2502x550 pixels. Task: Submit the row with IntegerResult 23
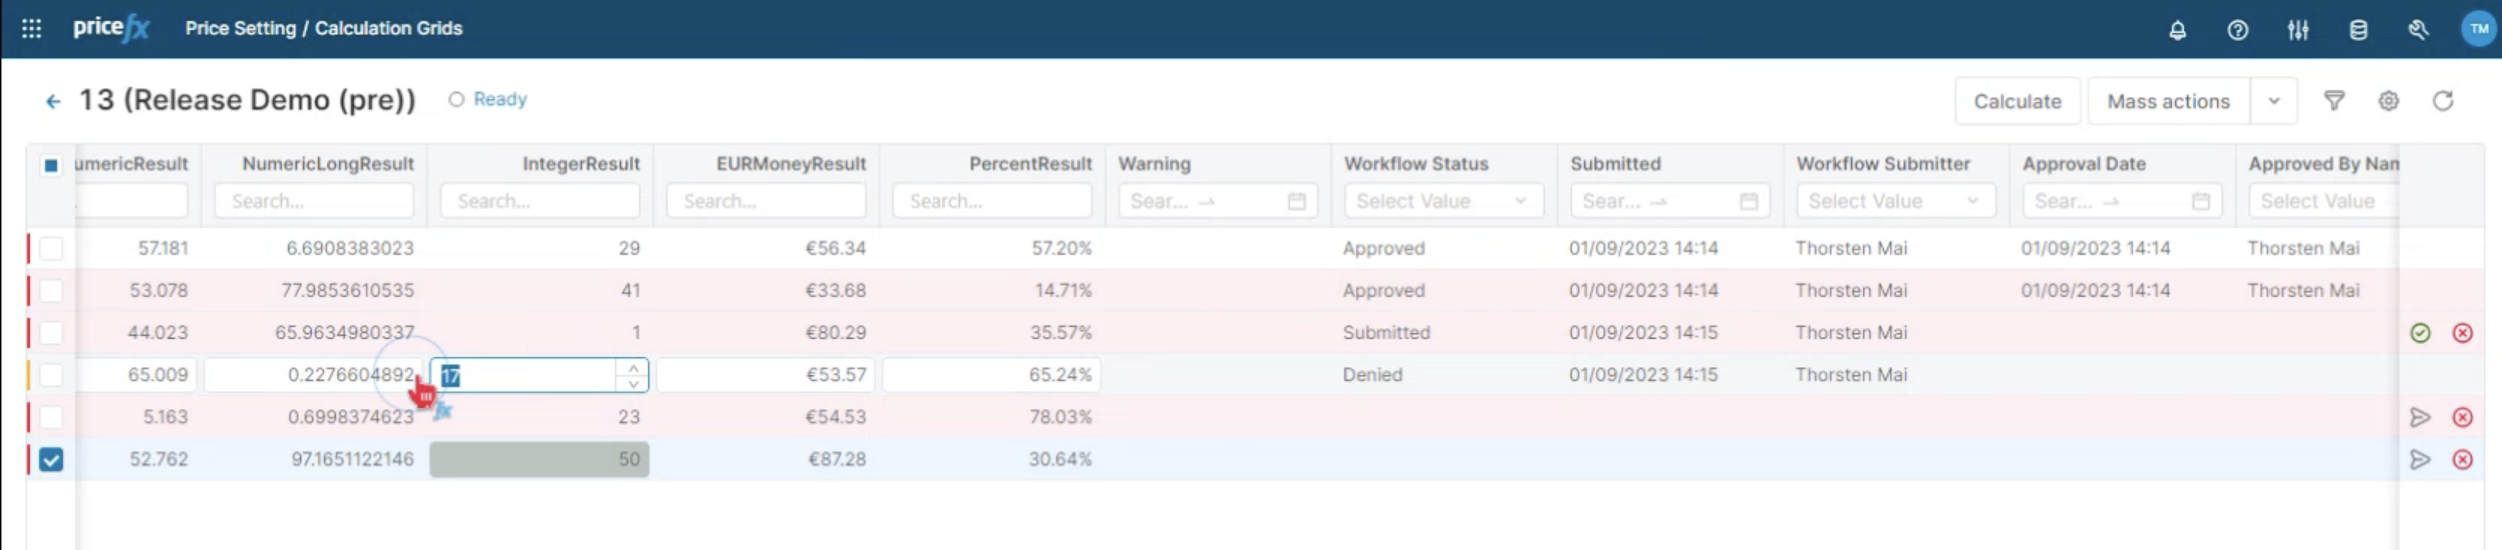[x=2419, y=417]
